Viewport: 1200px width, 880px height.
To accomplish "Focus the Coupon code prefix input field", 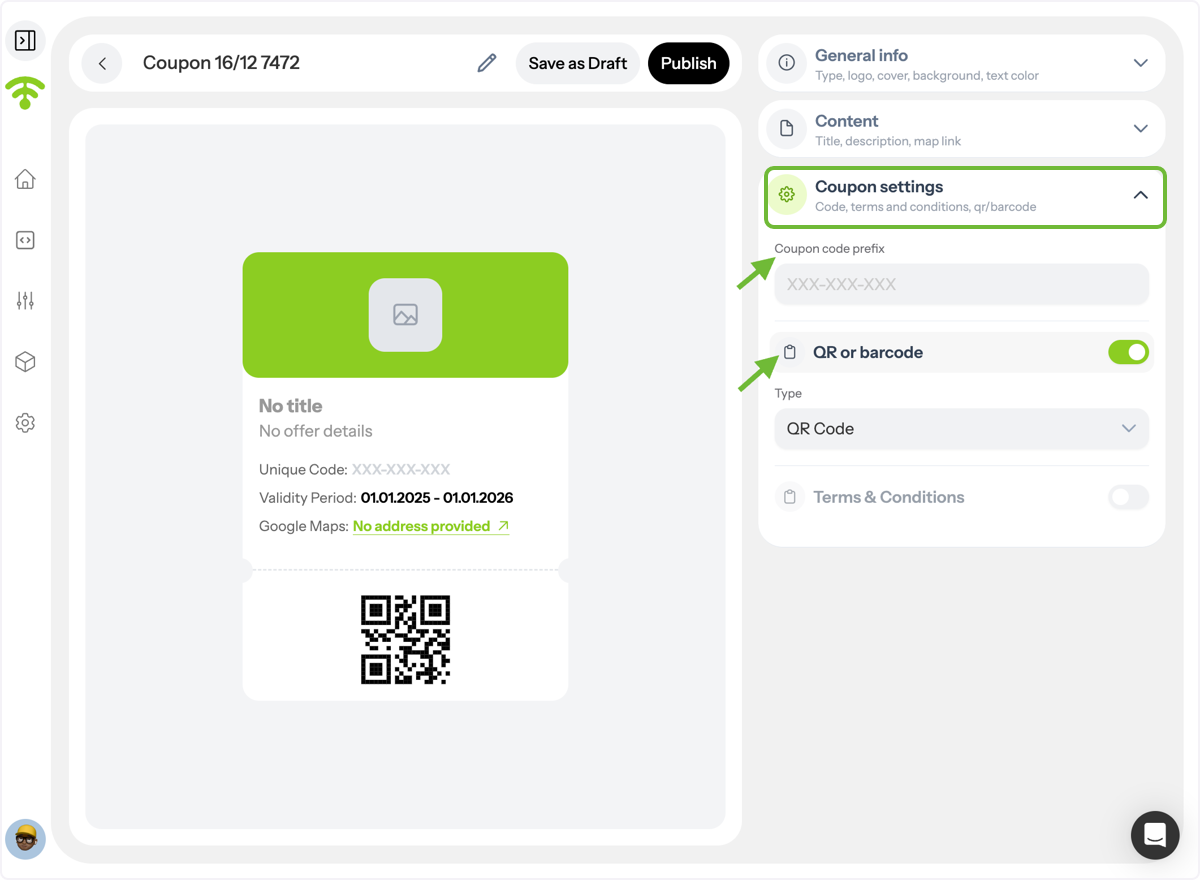I will pos(961,284).
